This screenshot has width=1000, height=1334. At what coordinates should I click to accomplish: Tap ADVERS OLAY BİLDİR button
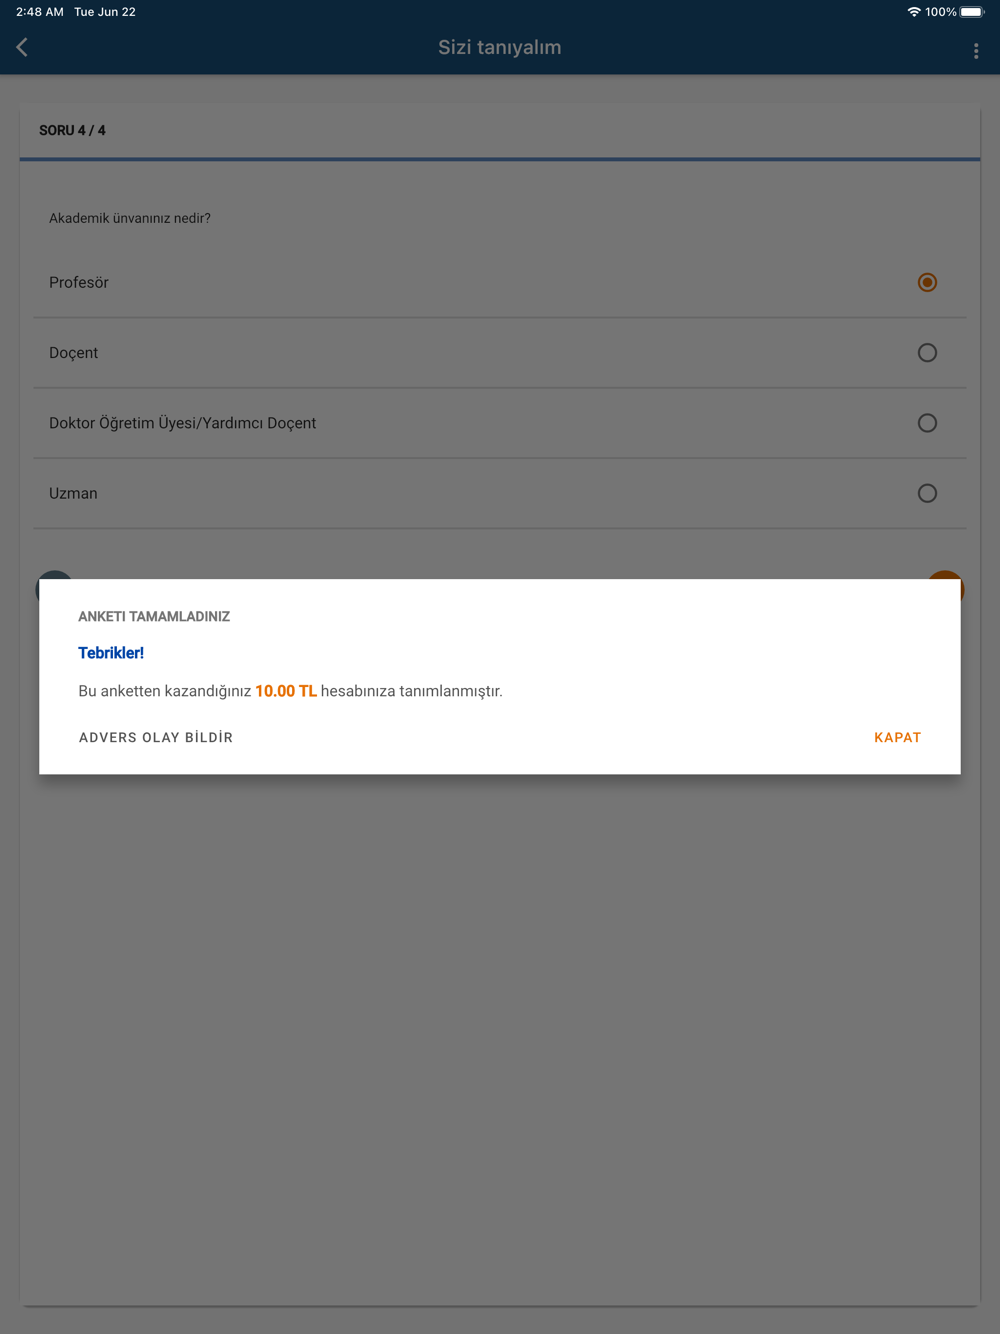click(156, 737)
